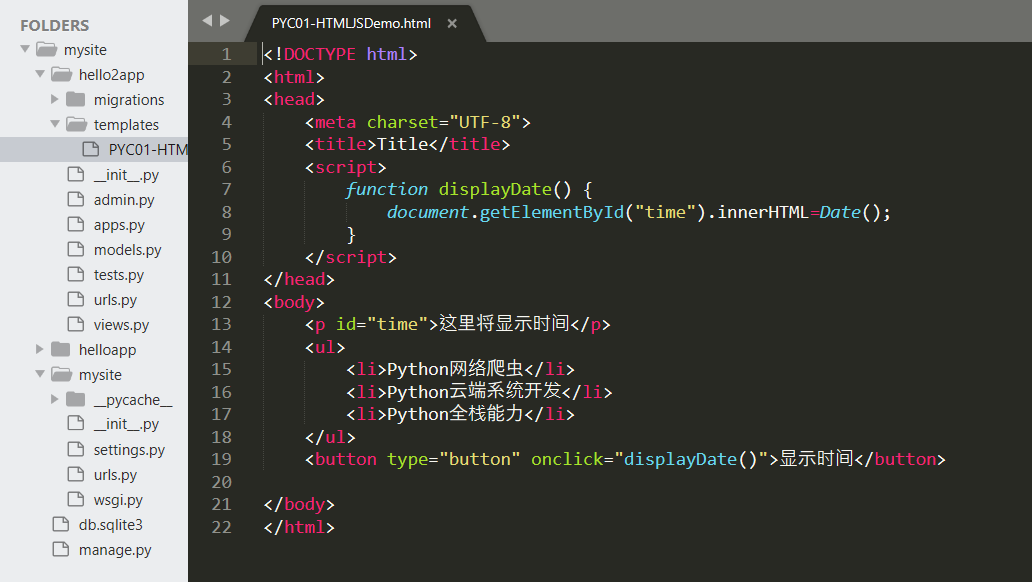Expand the helloapp folder
The image size is (1032, 582).
pyautogui.click(x=40, y=349)
